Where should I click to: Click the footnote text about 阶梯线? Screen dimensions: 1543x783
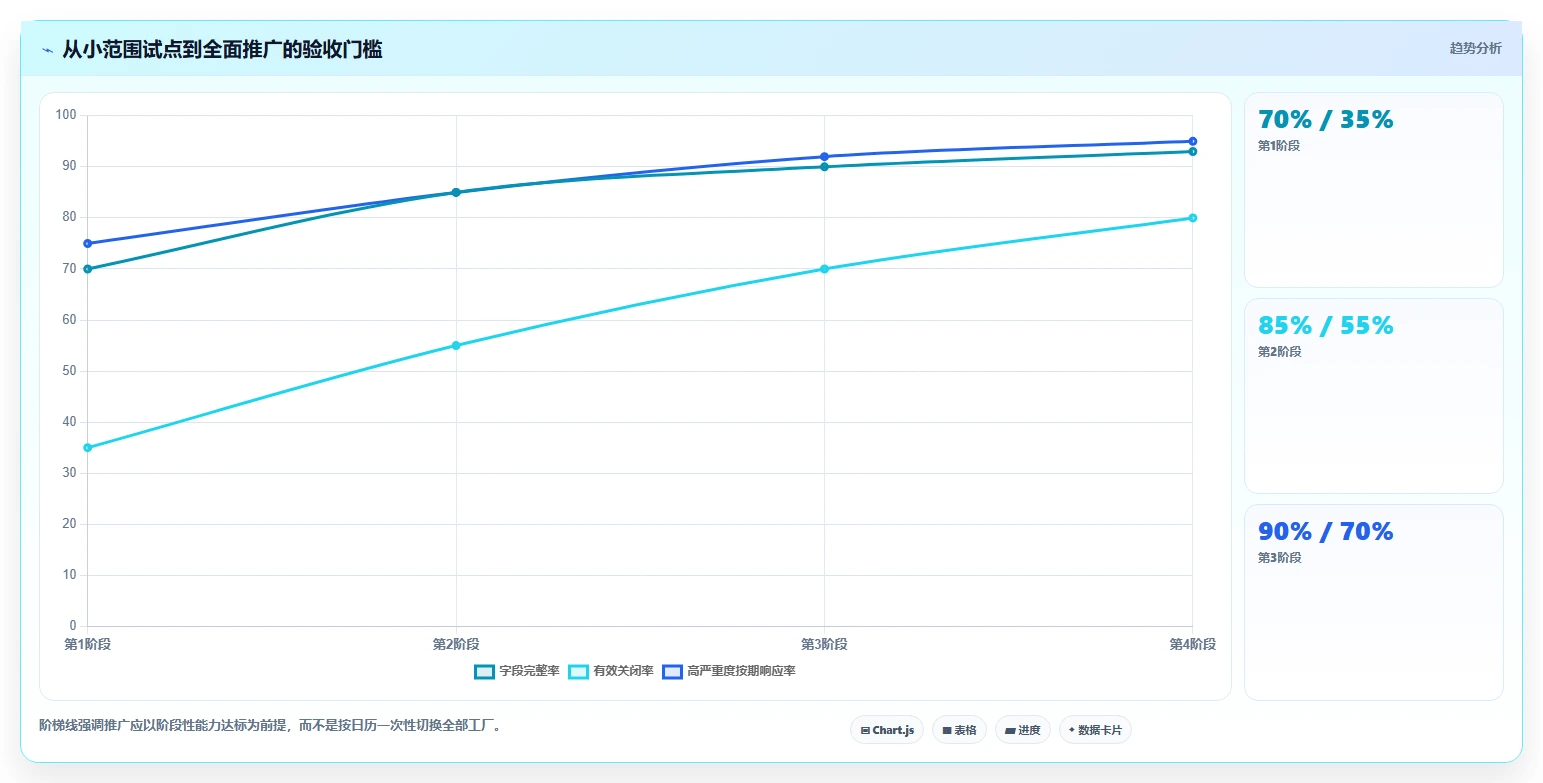(271, 726)
